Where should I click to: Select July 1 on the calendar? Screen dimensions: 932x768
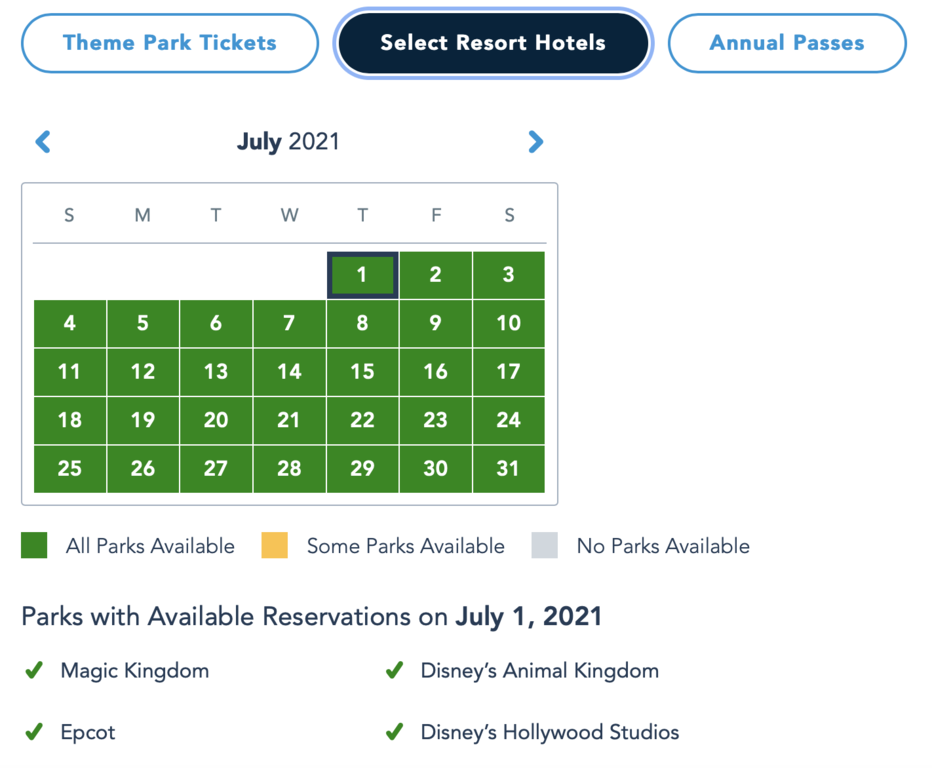pos(362,275)
